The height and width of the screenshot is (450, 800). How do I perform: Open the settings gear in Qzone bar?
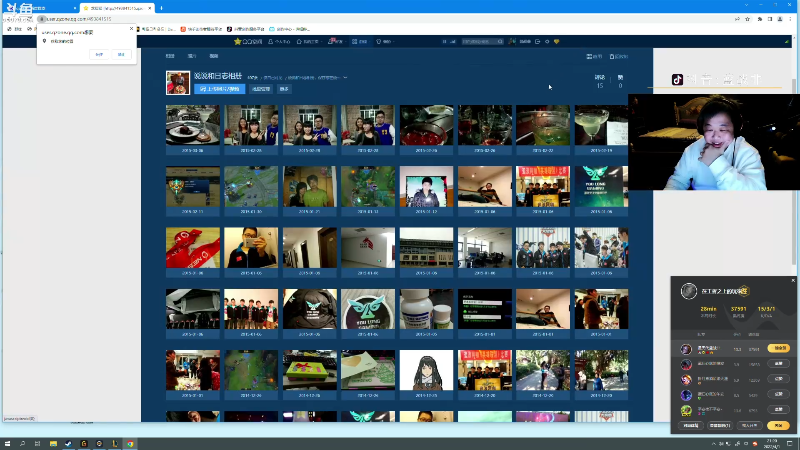tap(547, 41)
